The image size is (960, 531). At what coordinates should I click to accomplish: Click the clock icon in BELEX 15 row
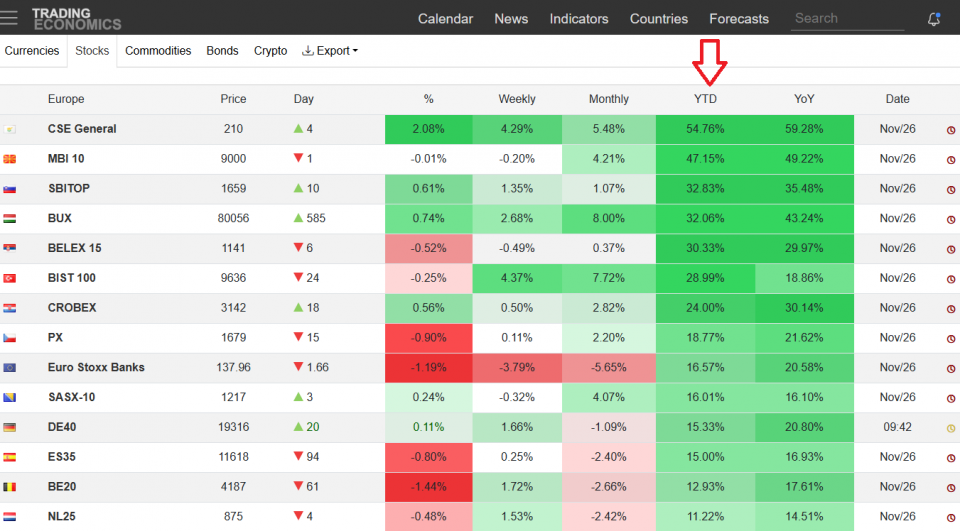click(951, 249)
